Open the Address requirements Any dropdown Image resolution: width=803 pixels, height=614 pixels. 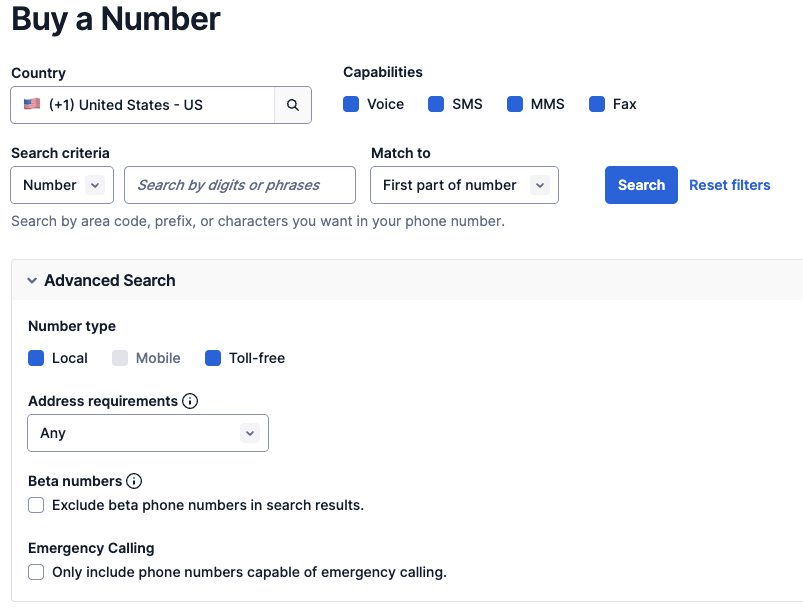coord(148,433)
